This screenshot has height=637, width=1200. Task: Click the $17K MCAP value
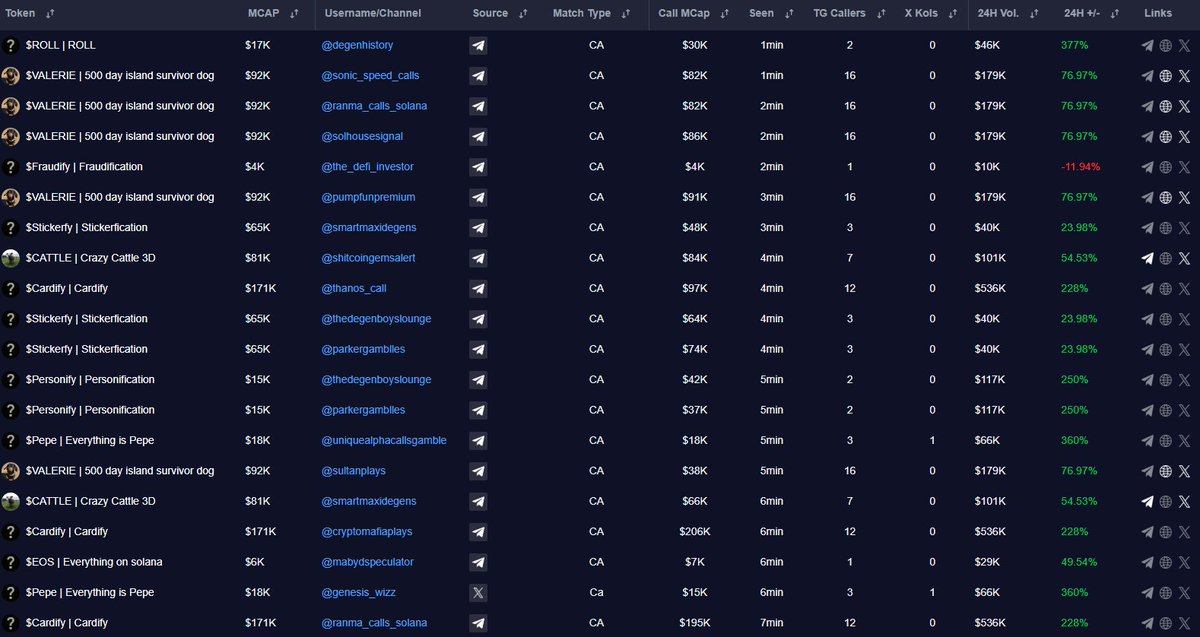pyautogui.click(x=257, y=46)
